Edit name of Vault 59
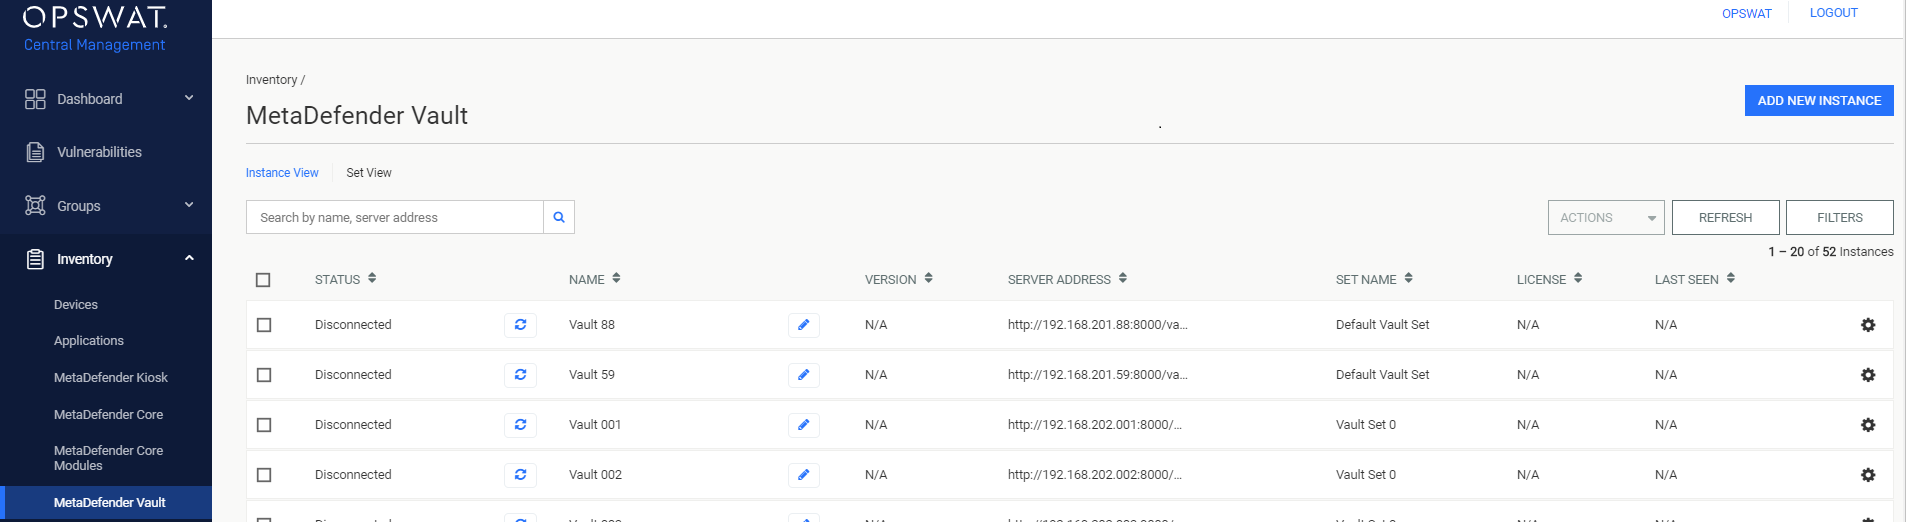 click(803, 375)
